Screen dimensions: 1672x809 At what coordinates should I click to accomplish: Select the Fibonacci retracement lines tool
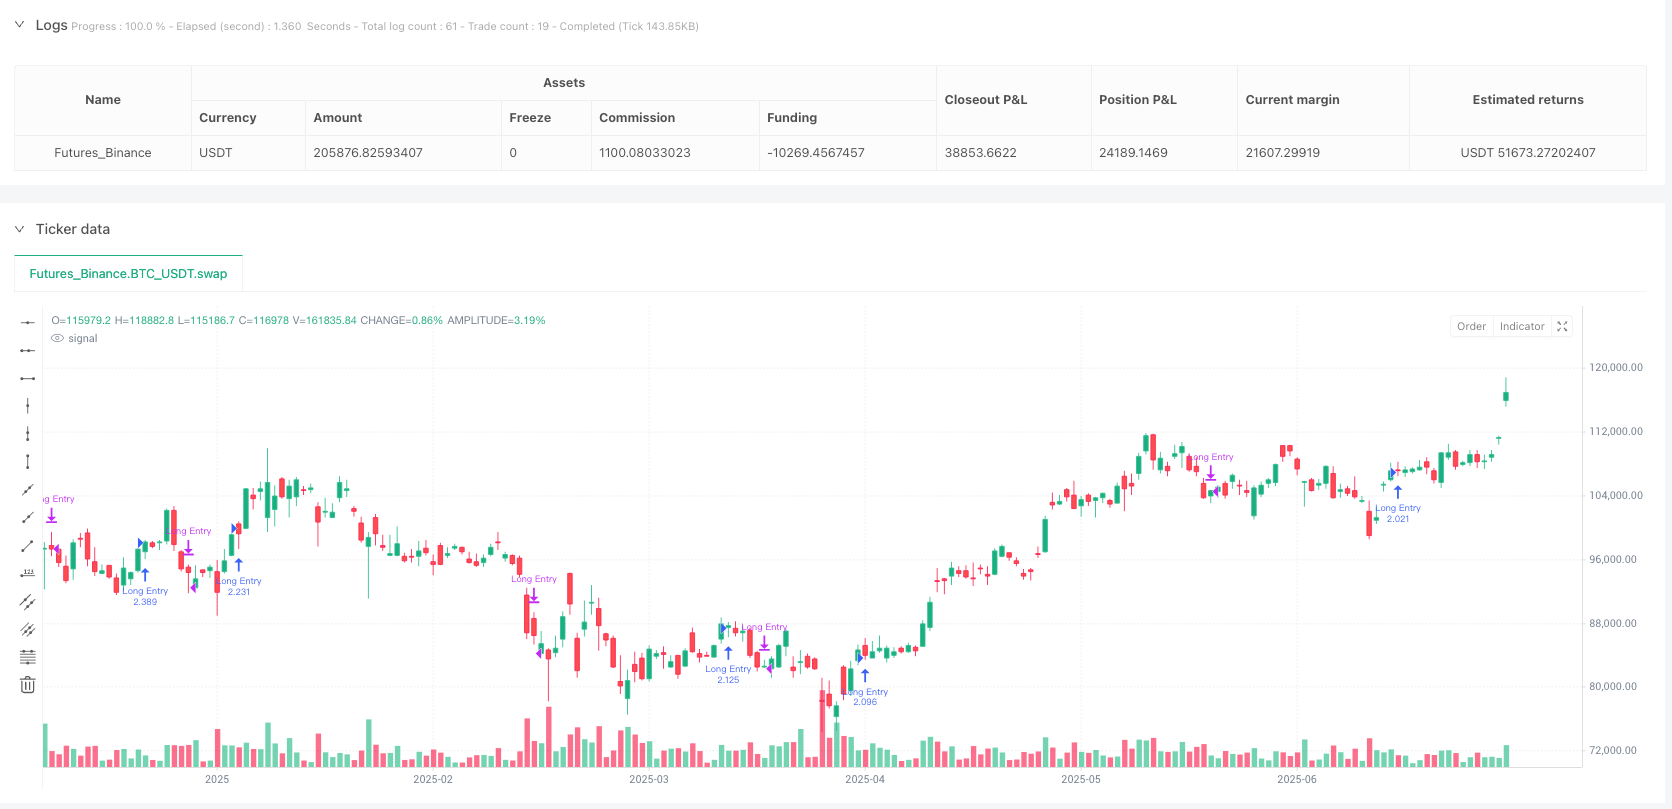pyautogui.click(x=28, y=657)
